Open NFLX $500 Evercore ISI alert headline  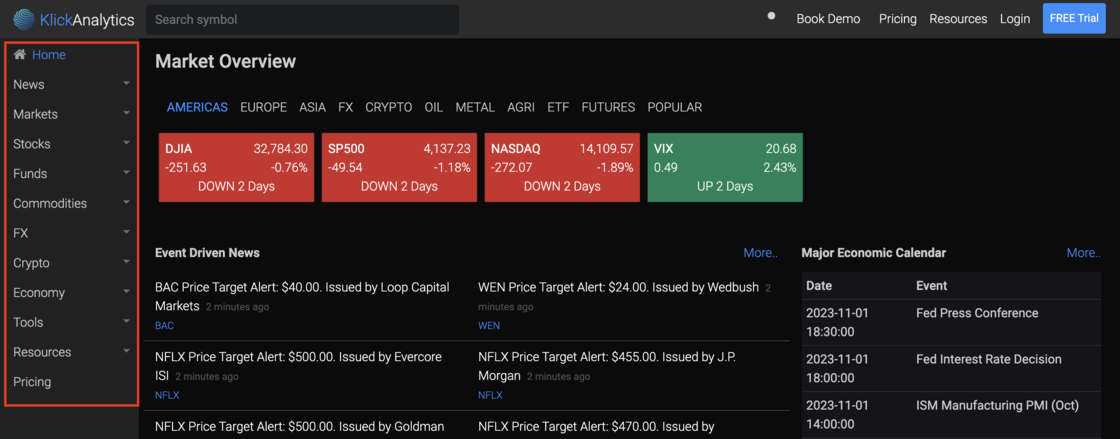[x=299, y=365]
